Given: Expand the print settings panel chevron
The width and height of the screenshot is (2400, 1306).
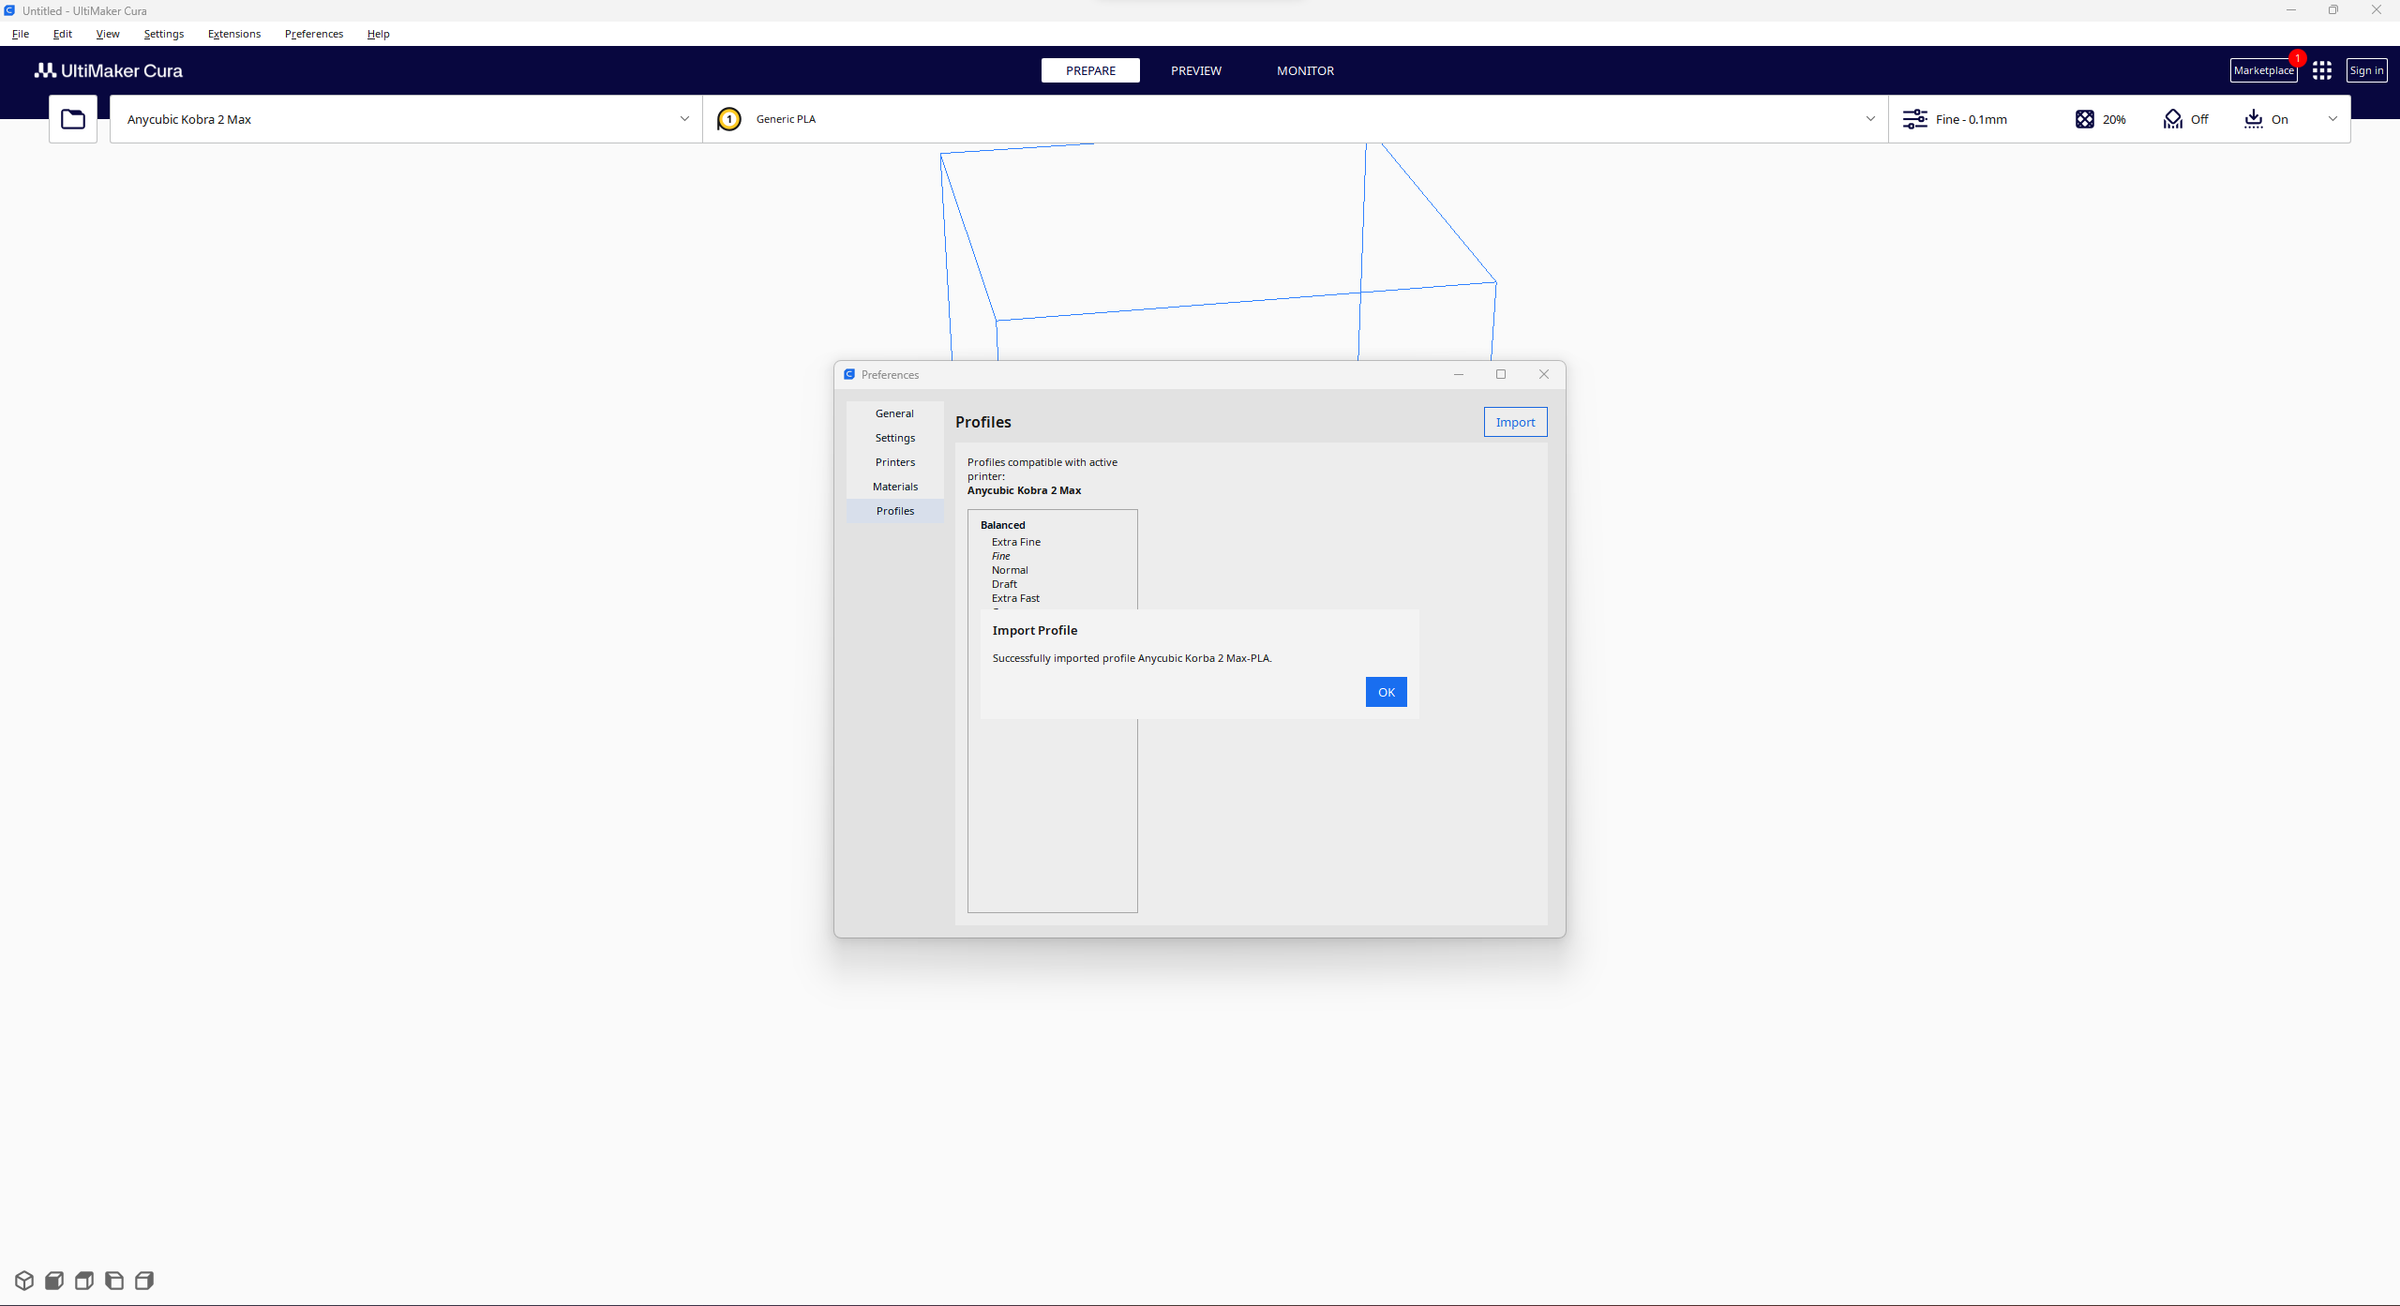Looking at the screenshot, I should (2333, 119).
